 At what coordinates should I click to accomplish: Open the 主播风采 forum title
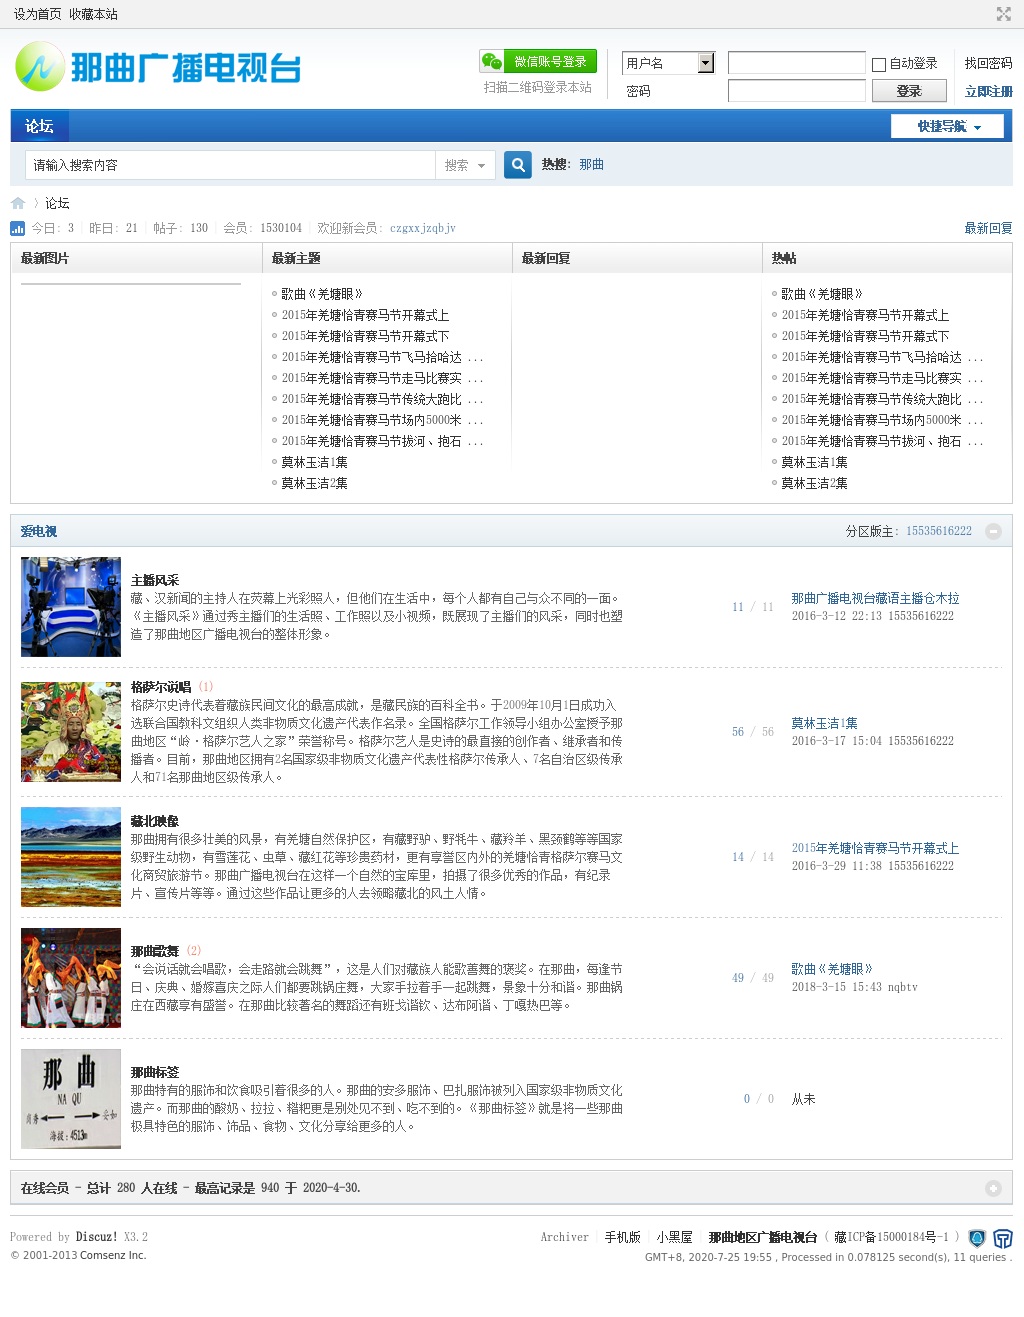155,580
